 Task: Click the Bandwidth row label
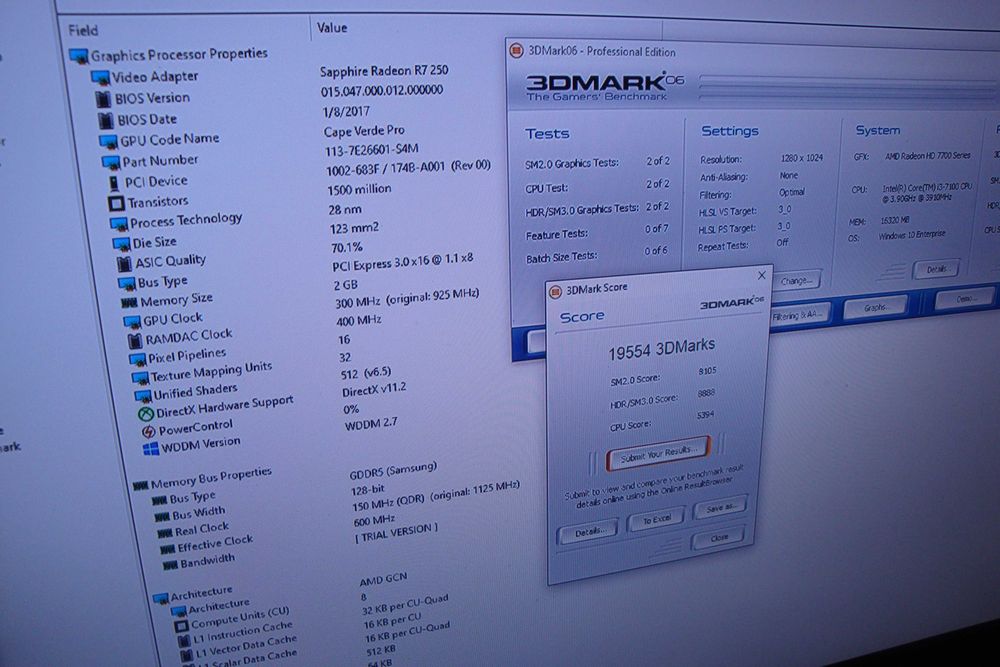(x=207, y=562)
